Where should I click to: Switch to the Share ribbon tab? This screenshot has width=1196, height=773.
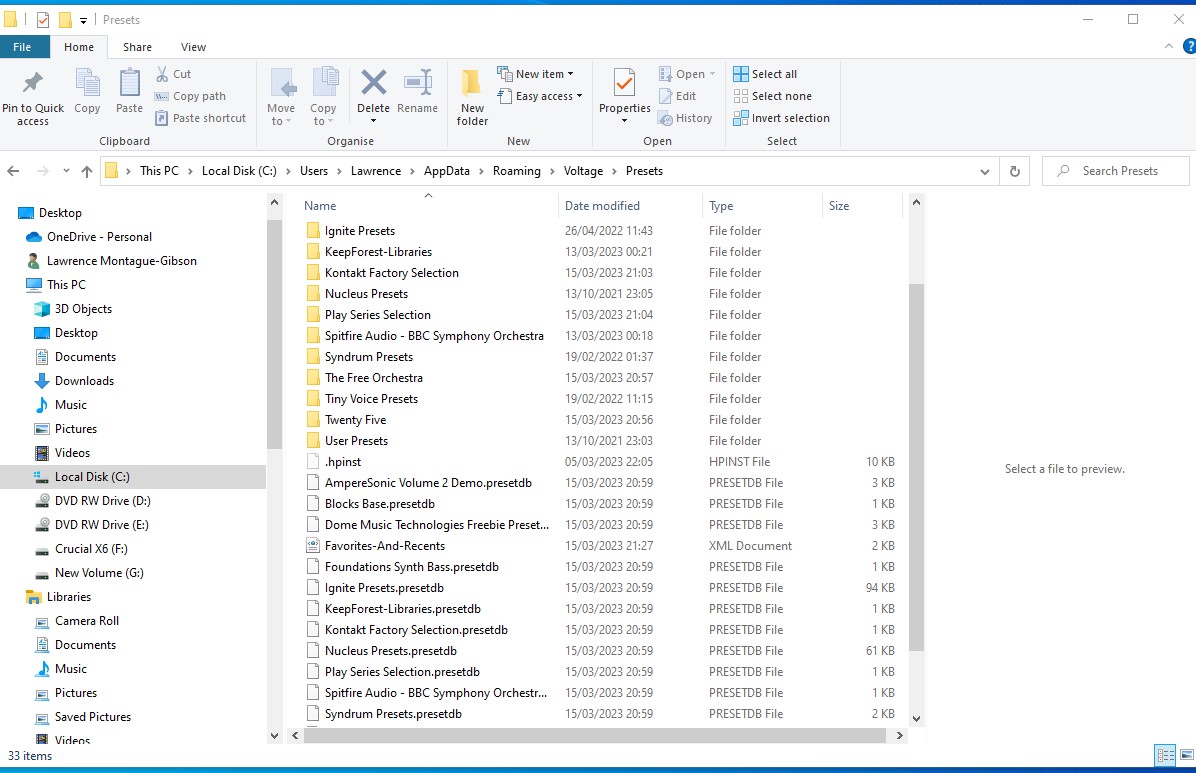tap(137, 47)
